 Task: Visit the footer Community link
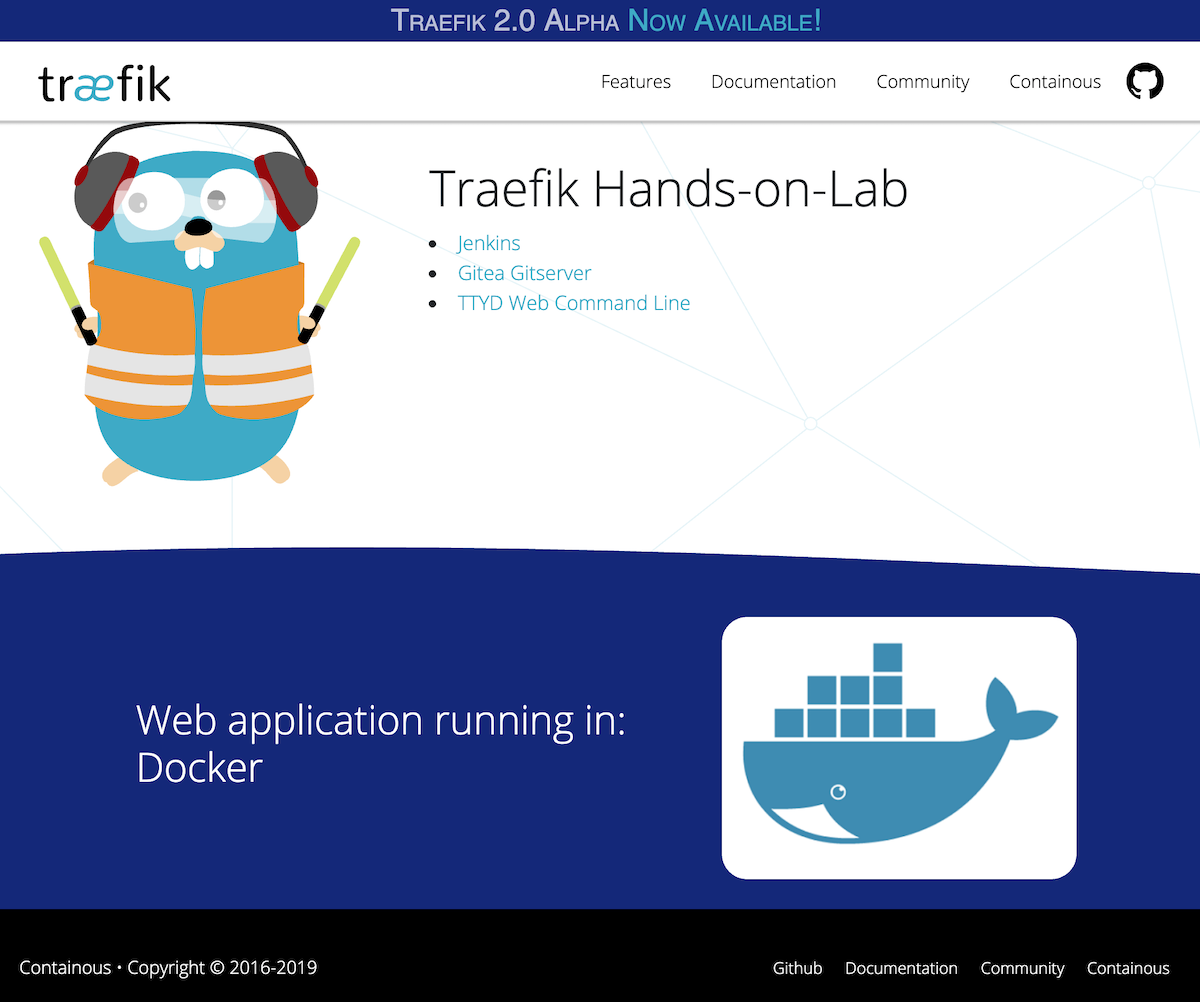[x=1022, y=968]
